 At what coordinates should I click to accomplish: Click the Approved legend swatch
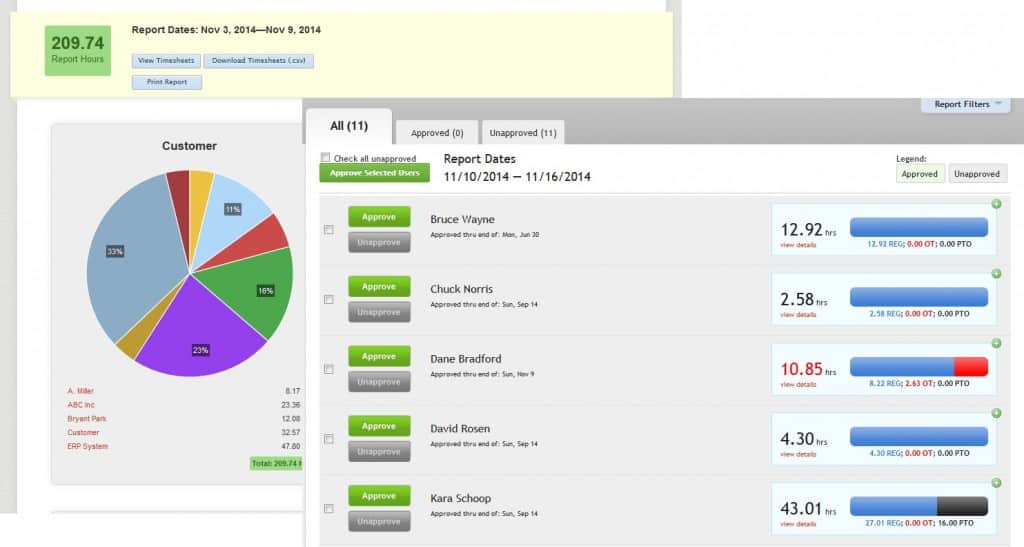coord(920,174)
